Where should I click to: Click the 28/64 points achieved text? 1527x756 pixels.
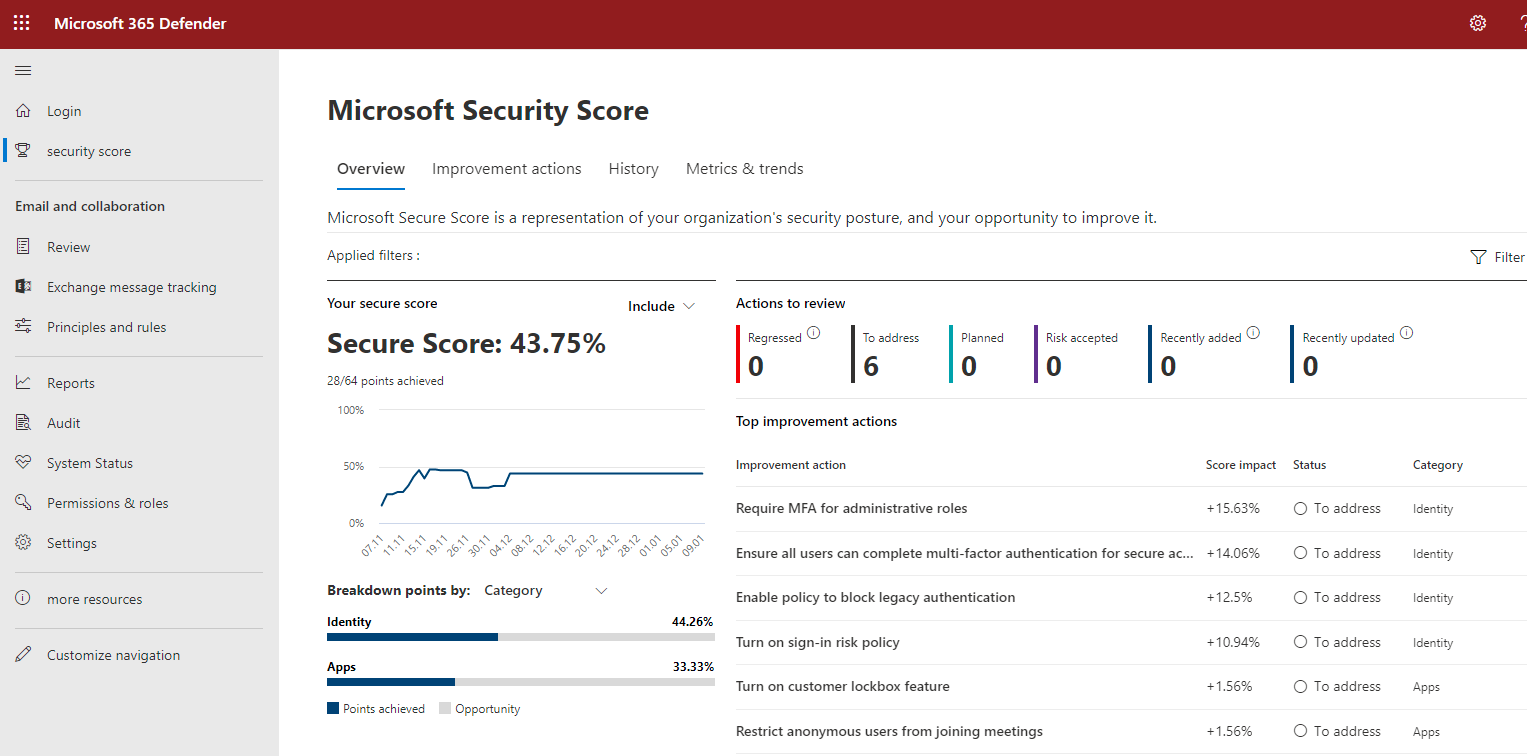[x=385, y=381]
